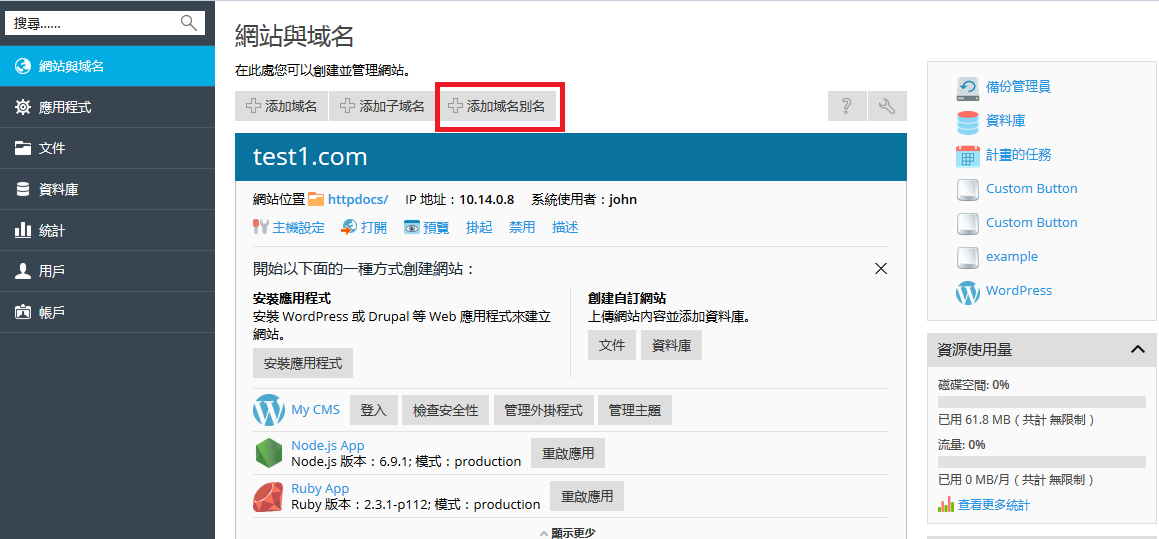This screenshot has width=1159, height=539.
Task: Click the Node.js App icon
Action: [x=268, y=453]
